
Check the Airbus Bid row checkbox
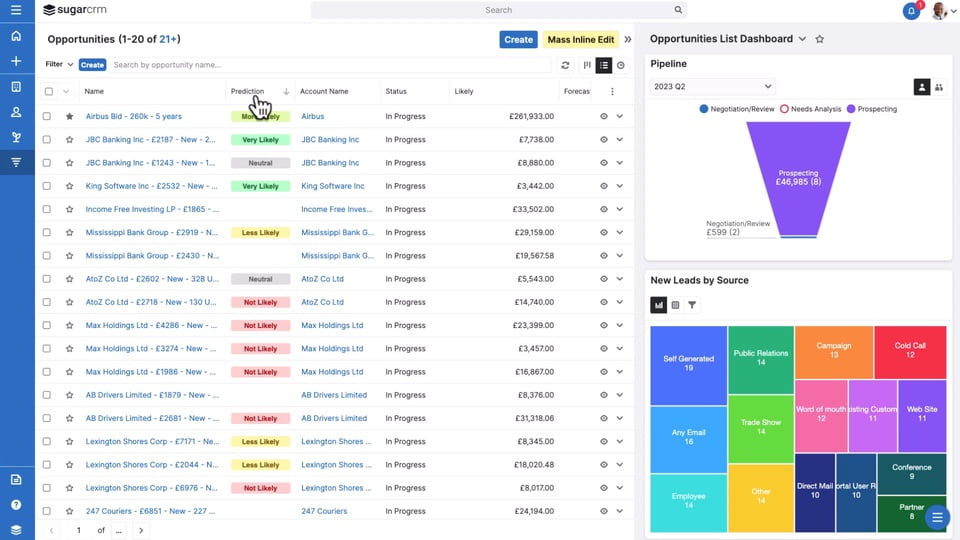(x=47, y=116)
